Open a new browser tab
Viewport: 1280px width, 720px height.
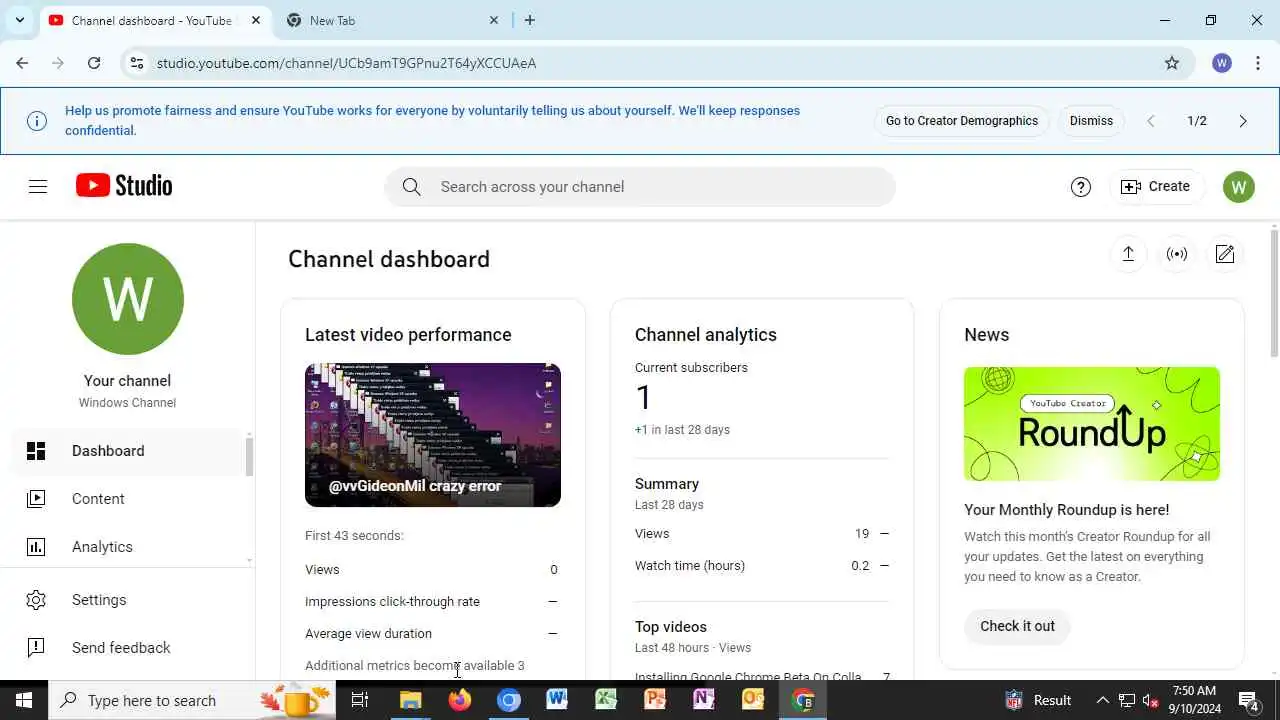click(530, 20)
